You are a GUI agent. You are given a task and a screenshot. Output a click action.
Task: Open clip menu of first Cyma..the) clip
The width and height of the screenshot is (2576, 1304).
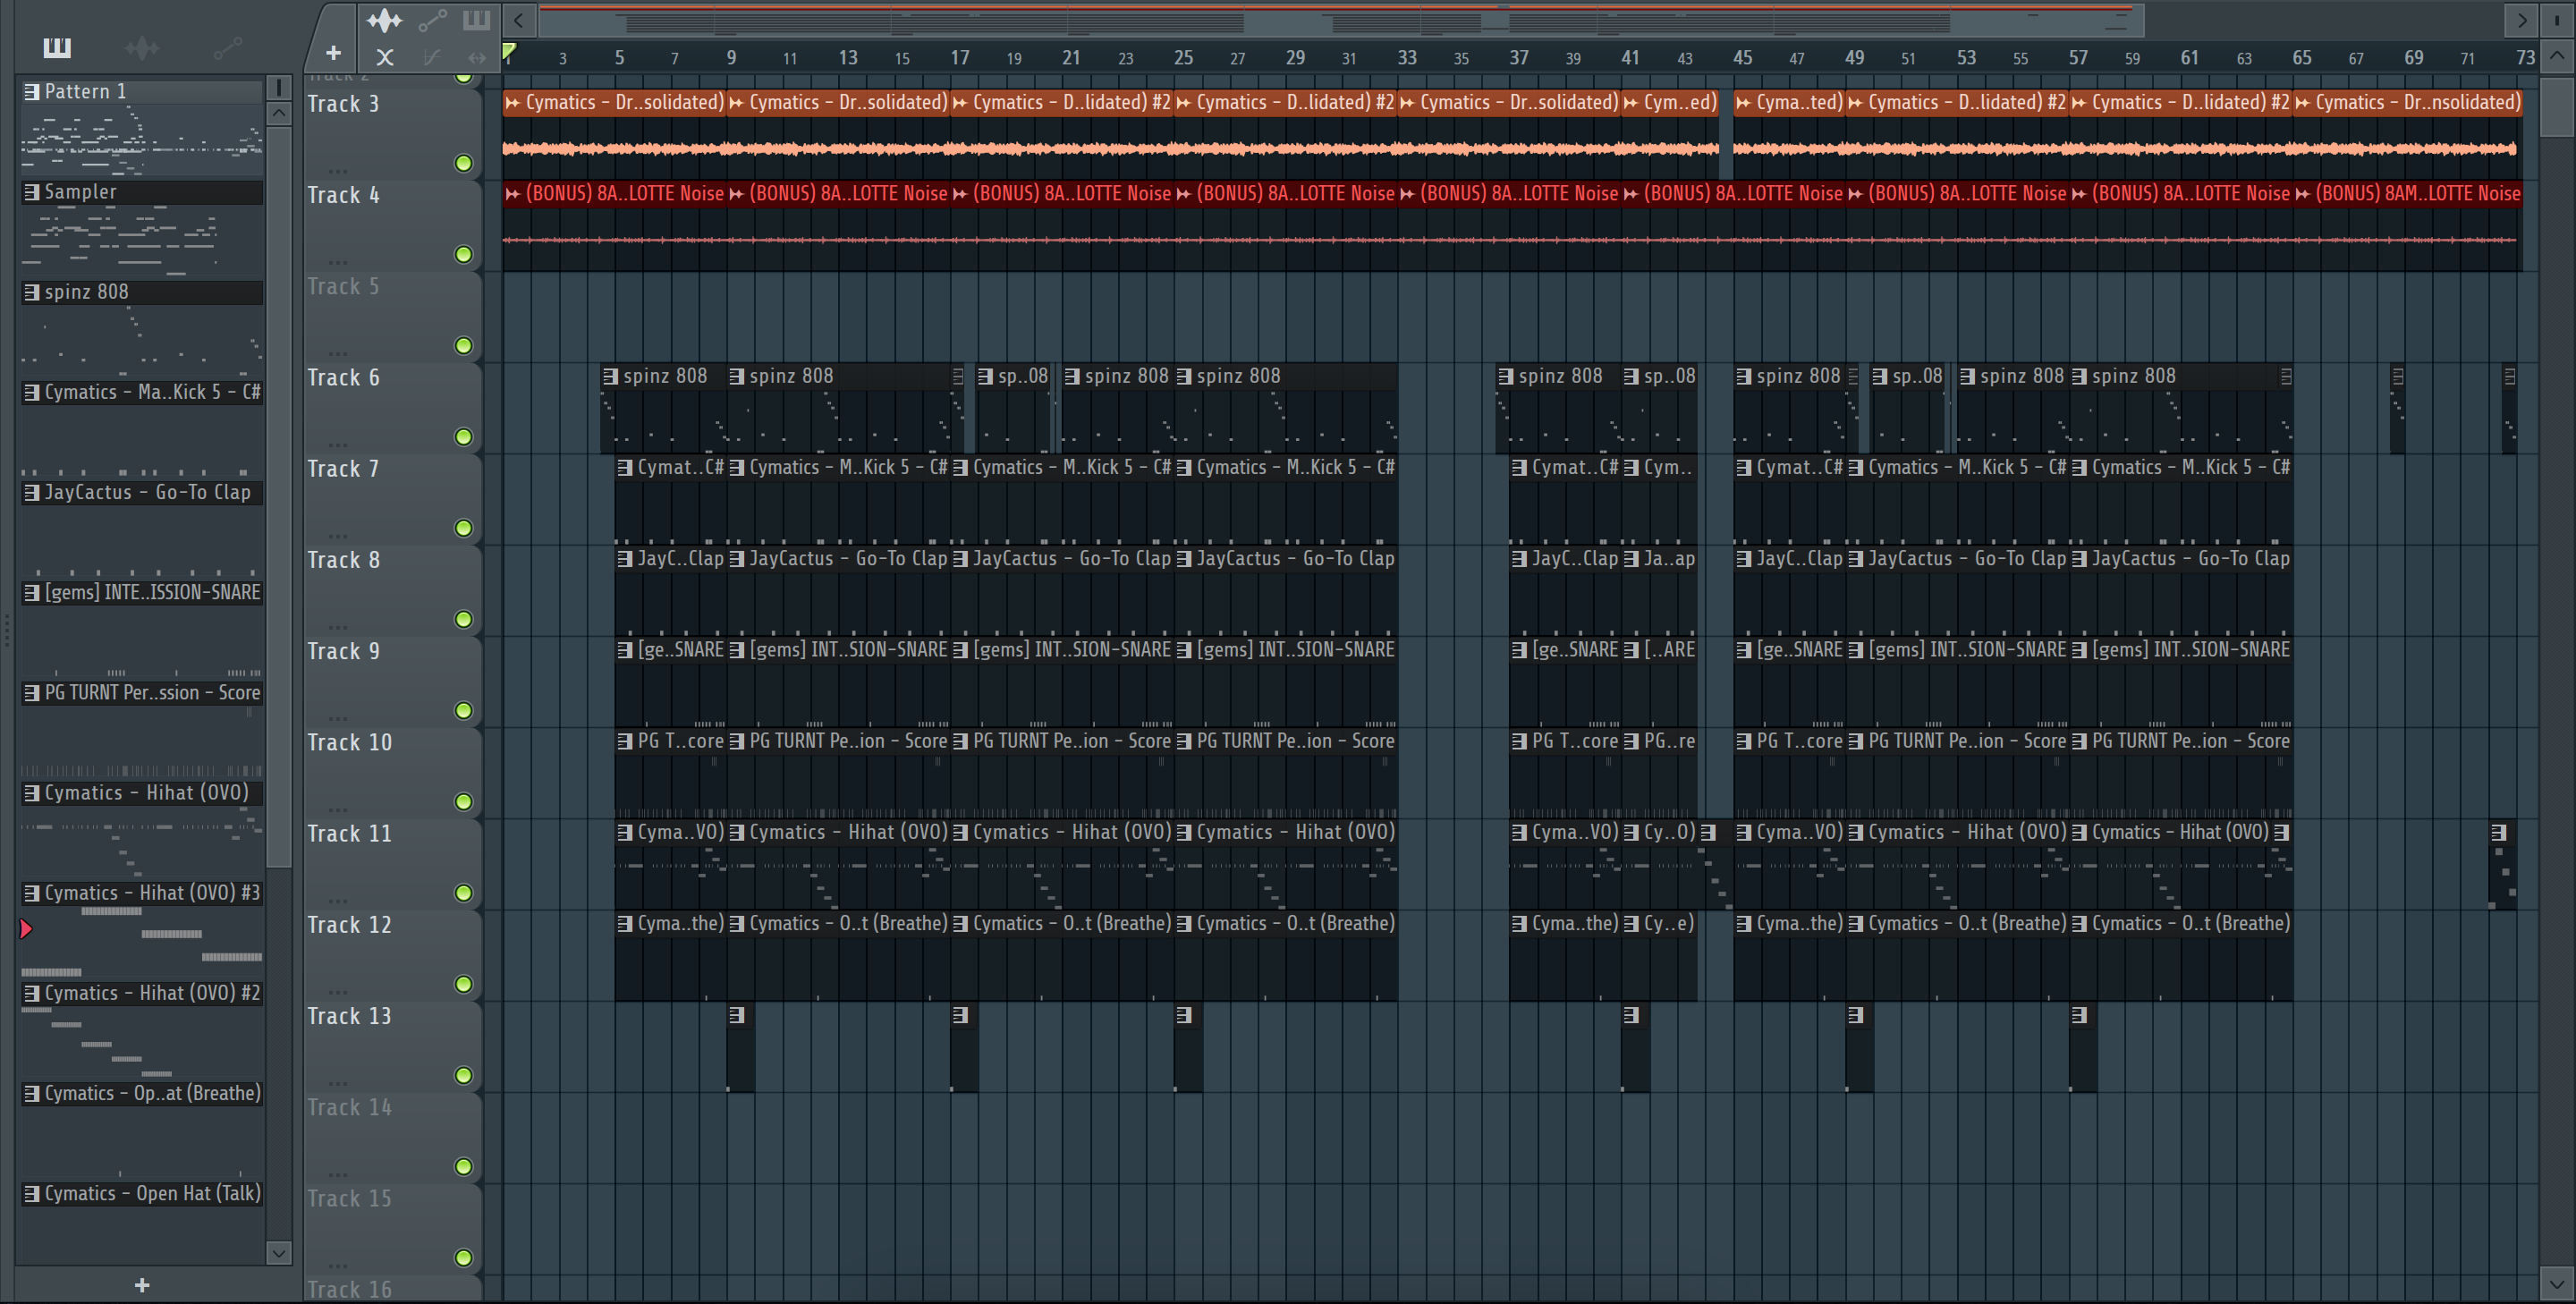tap(625, 923)
